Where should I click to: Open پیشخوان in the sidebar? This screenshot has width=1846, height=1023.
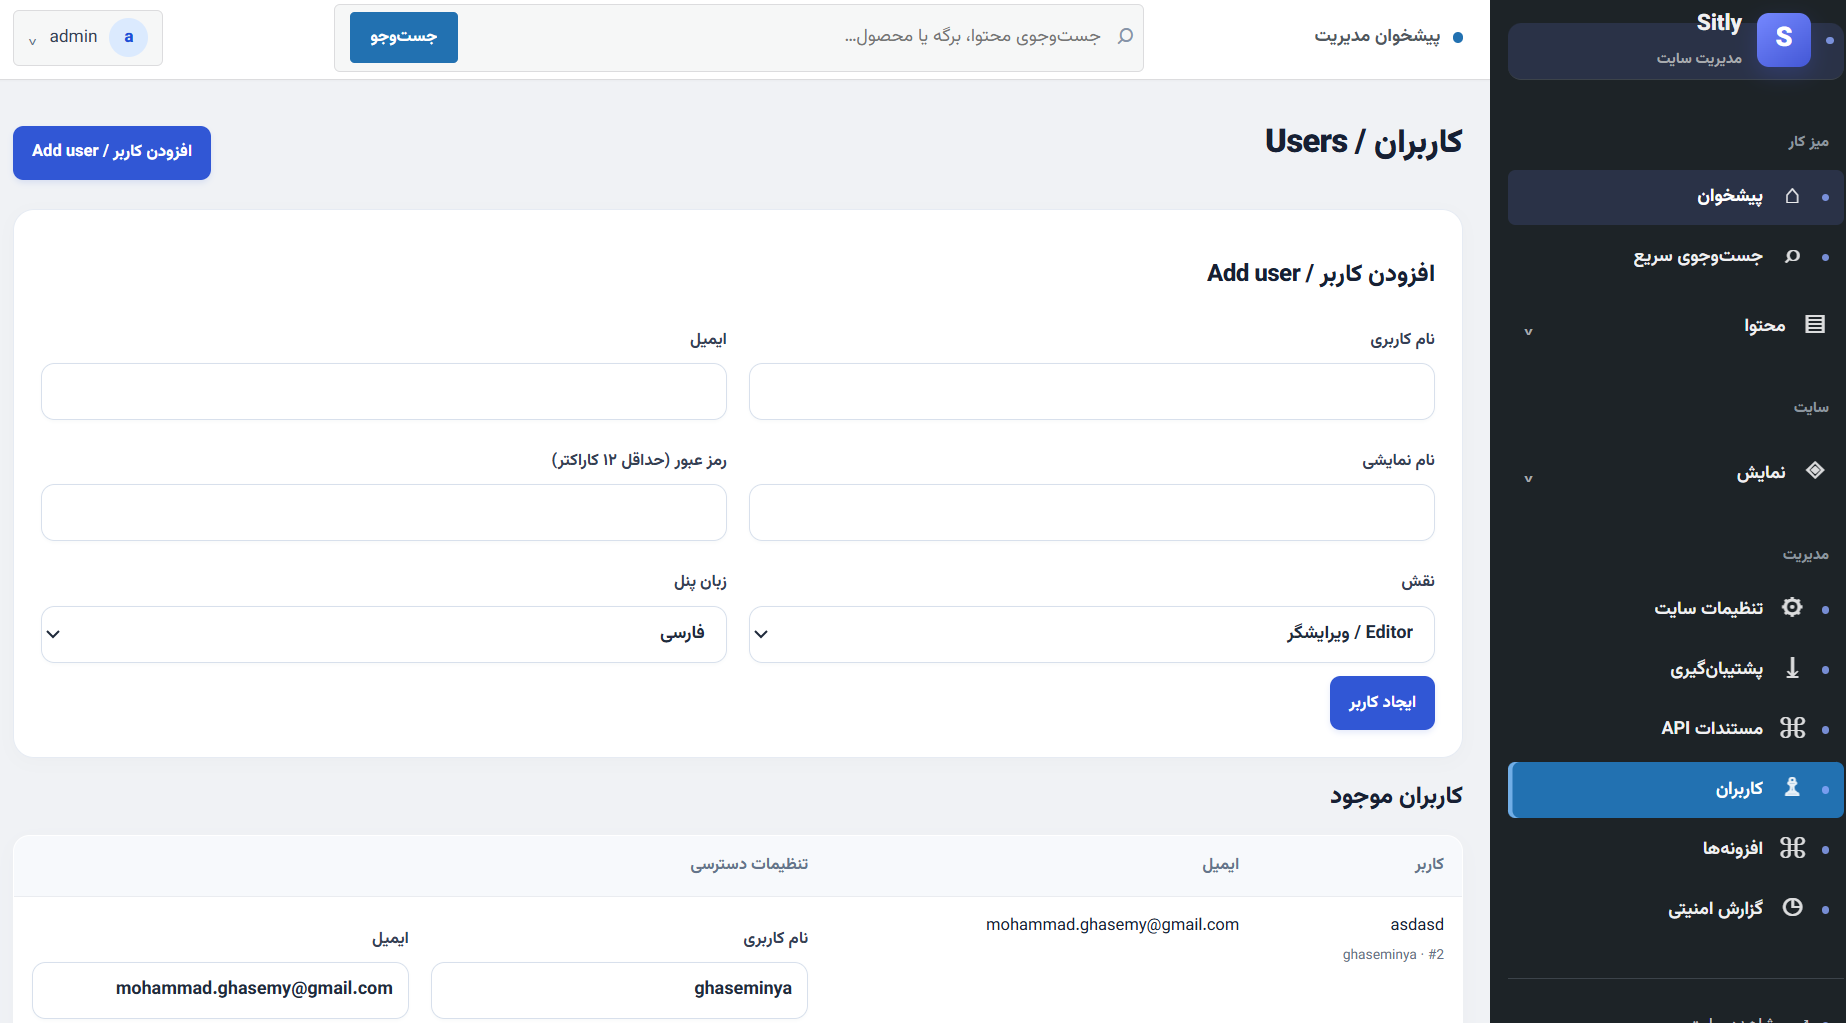(1675, 197)
